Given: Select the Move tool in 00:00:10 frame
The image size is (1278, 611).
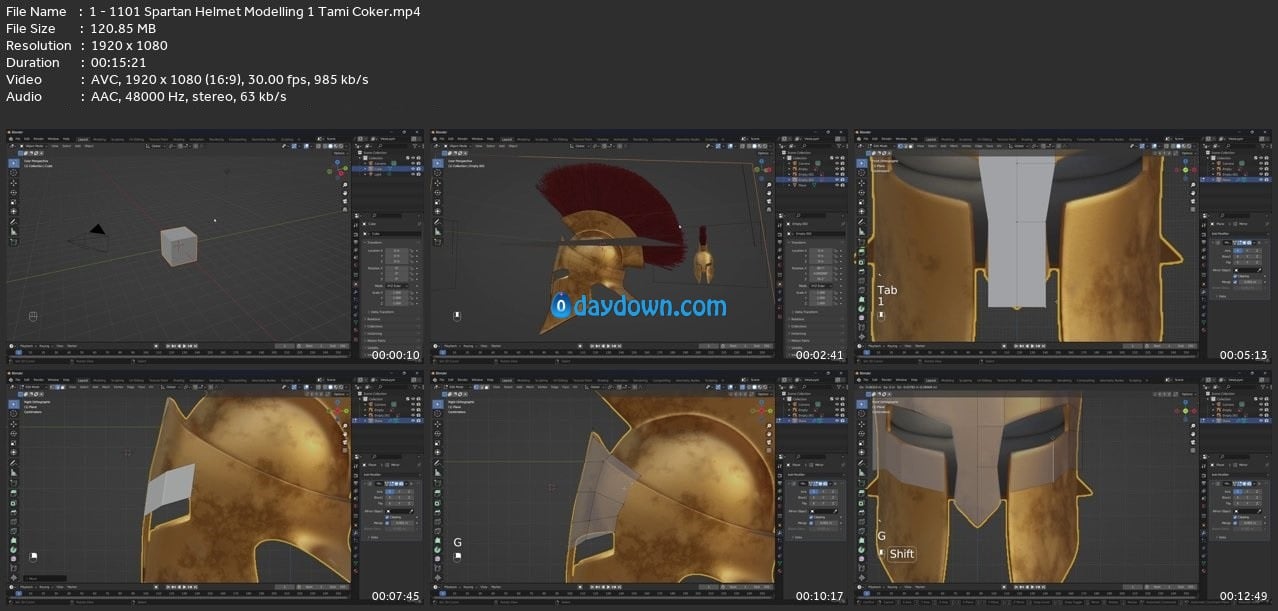Looking at the screenshot, I should pos(14,182).
